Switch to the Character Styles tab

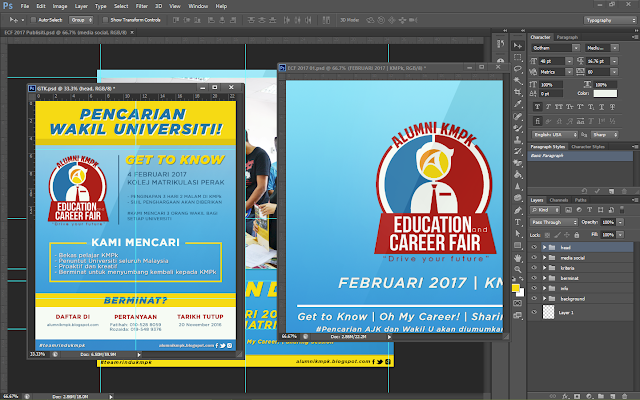[588, 147]
